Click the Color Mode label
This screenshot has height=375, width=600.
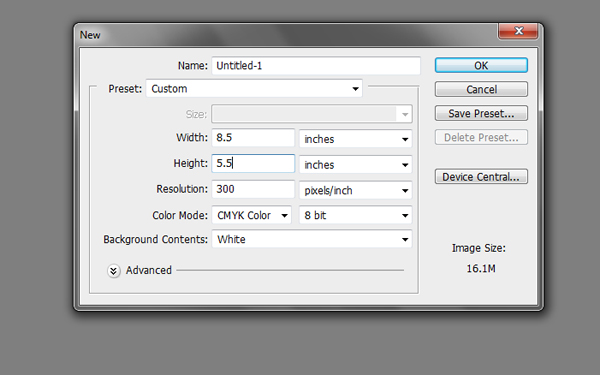click(180, 215)
